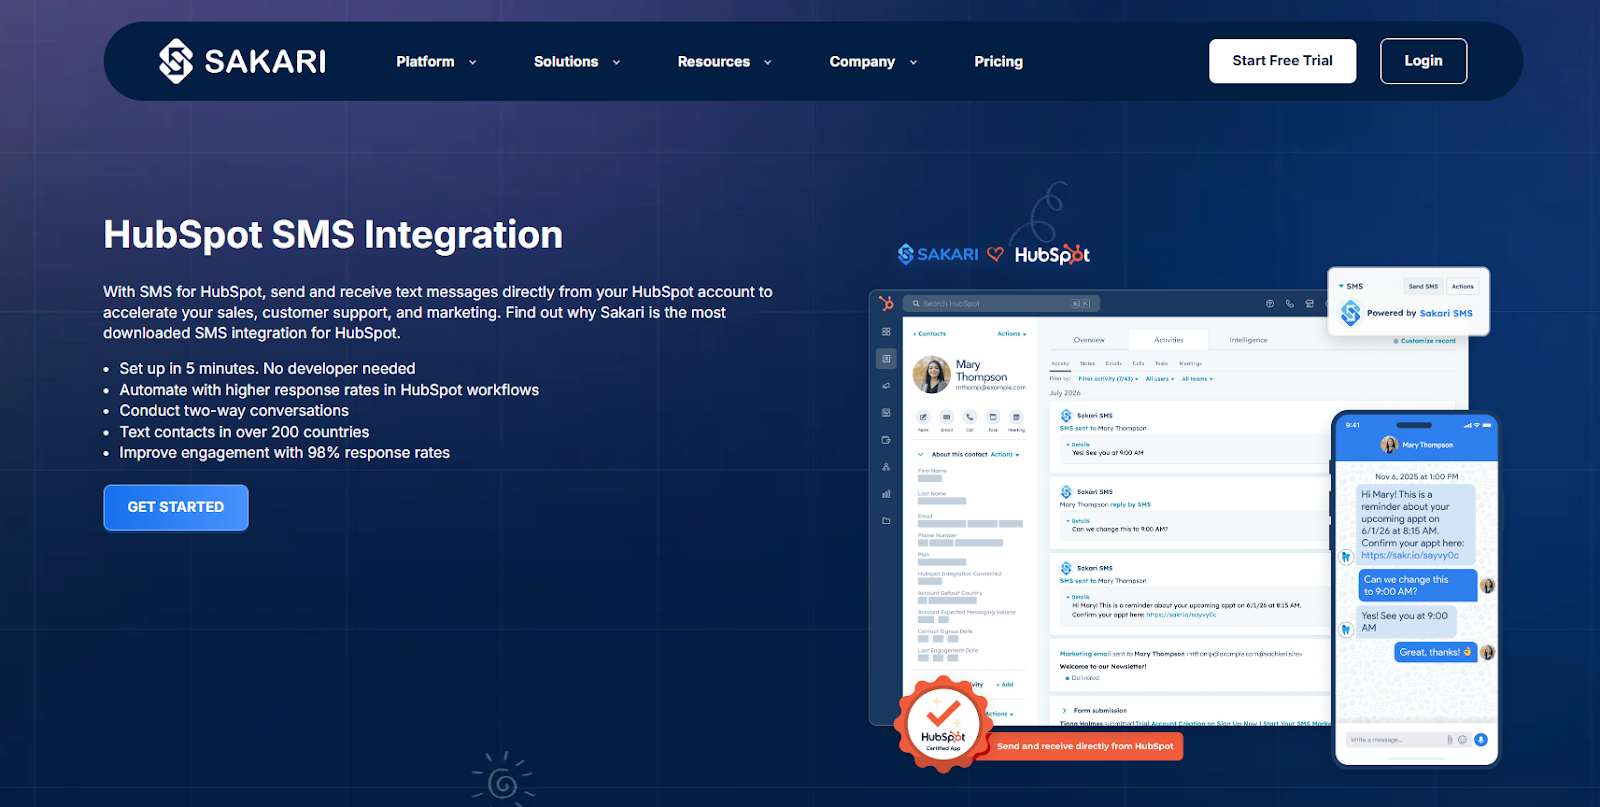1600x807 pixels.
Task: Click the Task icon under Mary Thompson
Action: [993, 417]
